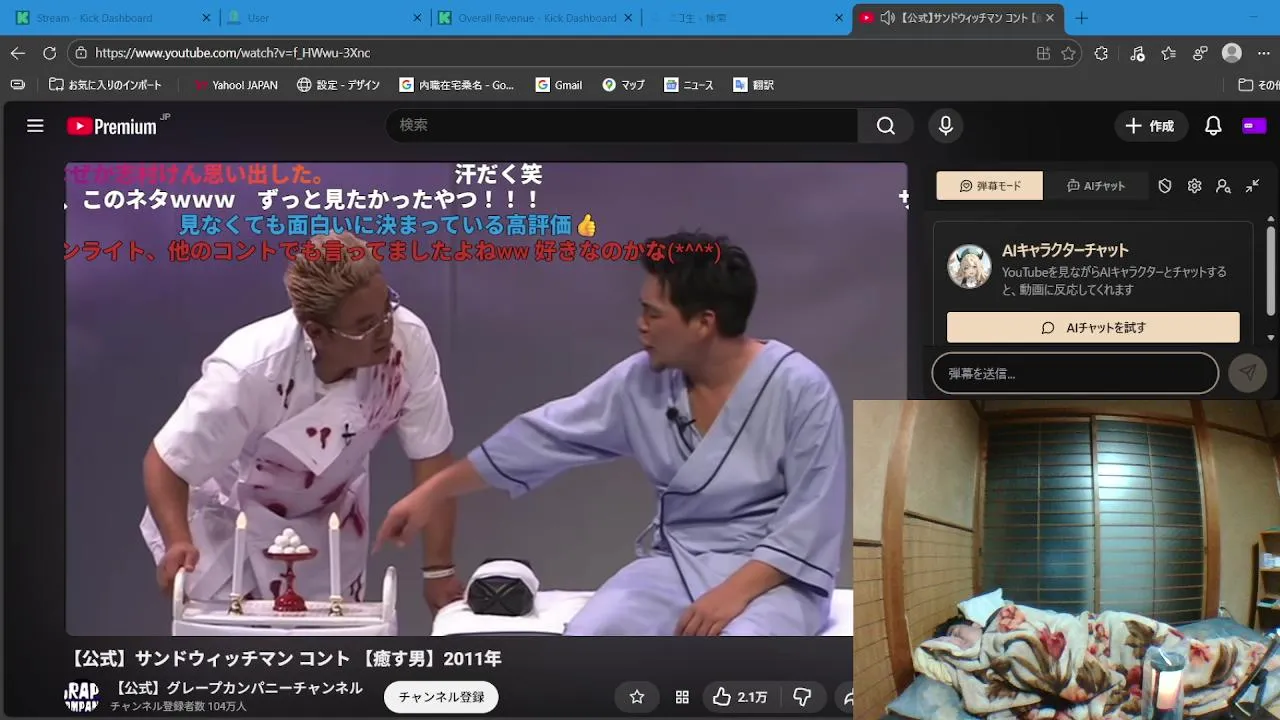This screenshot has height=720, width=1280.
Task: Open favorites list icon in toolbar
Action: click(x=1169, y=53)
